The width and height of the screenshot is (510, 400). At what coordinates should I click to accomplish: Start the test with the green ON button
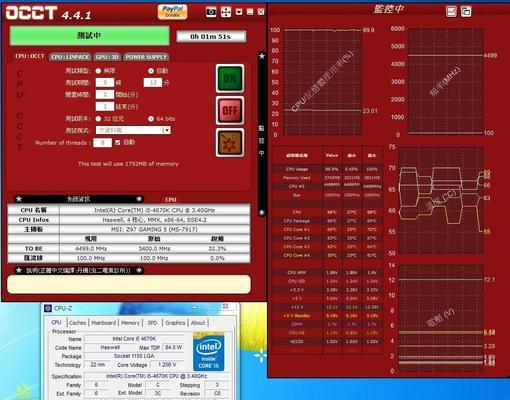pyautogui.click(x=230, y=78)
